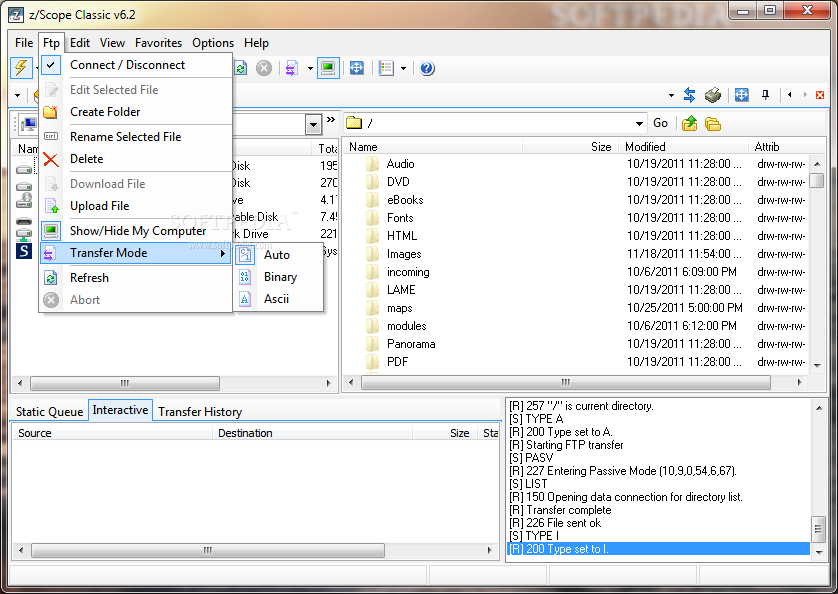The image size is (838, 594).
Task: Click the grey abort icon in toolbar
Action: pyautogui.click(x=264, y=68)
